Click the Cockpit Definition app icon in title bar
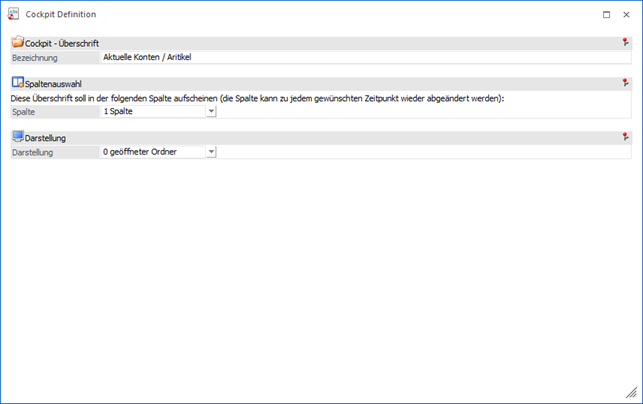 tap(12, 15)
